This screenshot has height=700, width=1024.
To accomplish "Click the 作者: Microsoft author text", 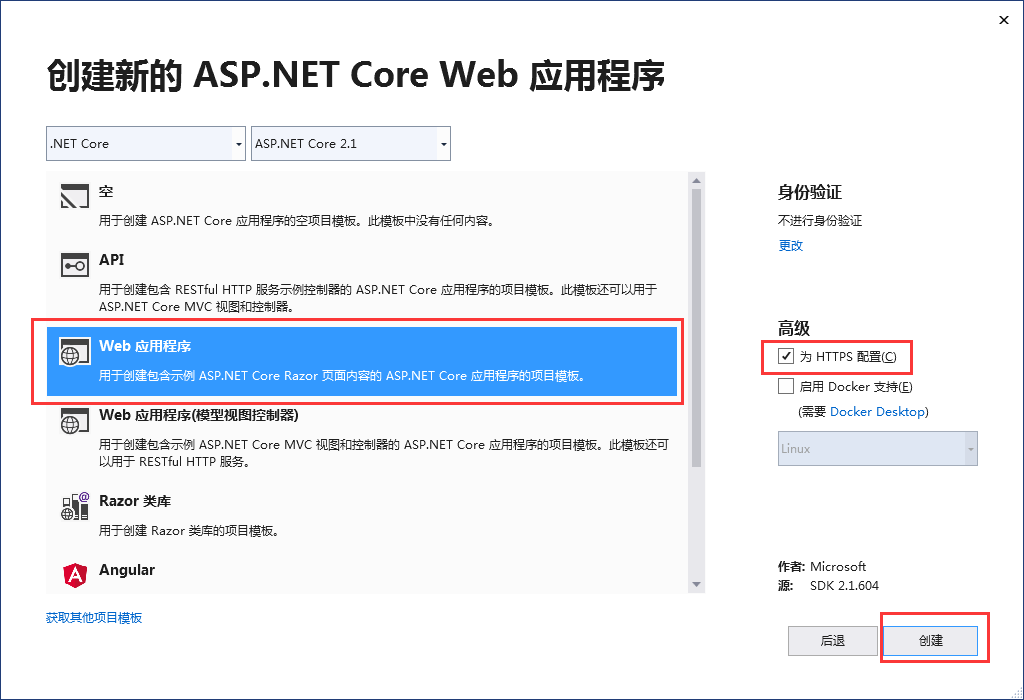I will pos(822,566).
